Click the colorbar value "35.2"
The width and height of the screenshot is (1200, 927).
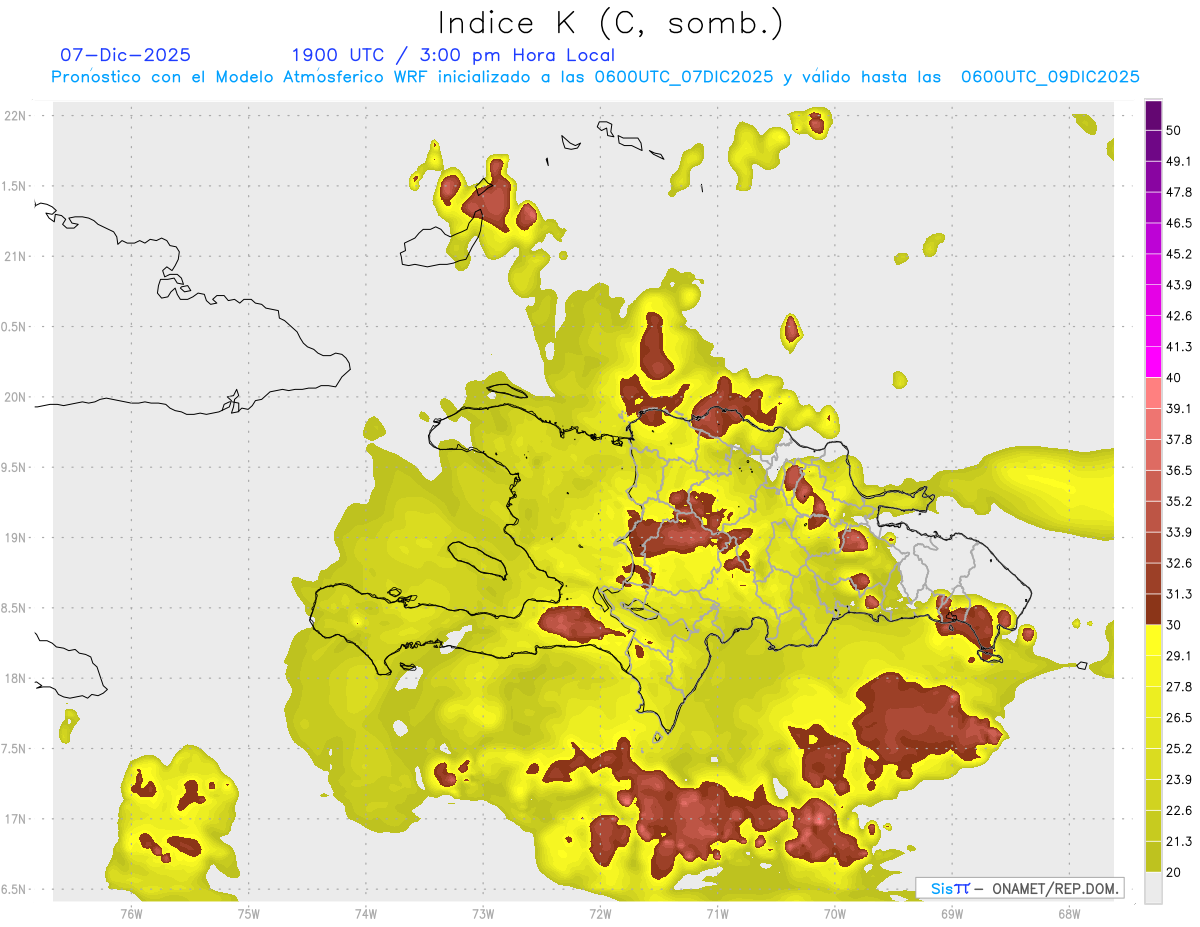[1179, 501]
